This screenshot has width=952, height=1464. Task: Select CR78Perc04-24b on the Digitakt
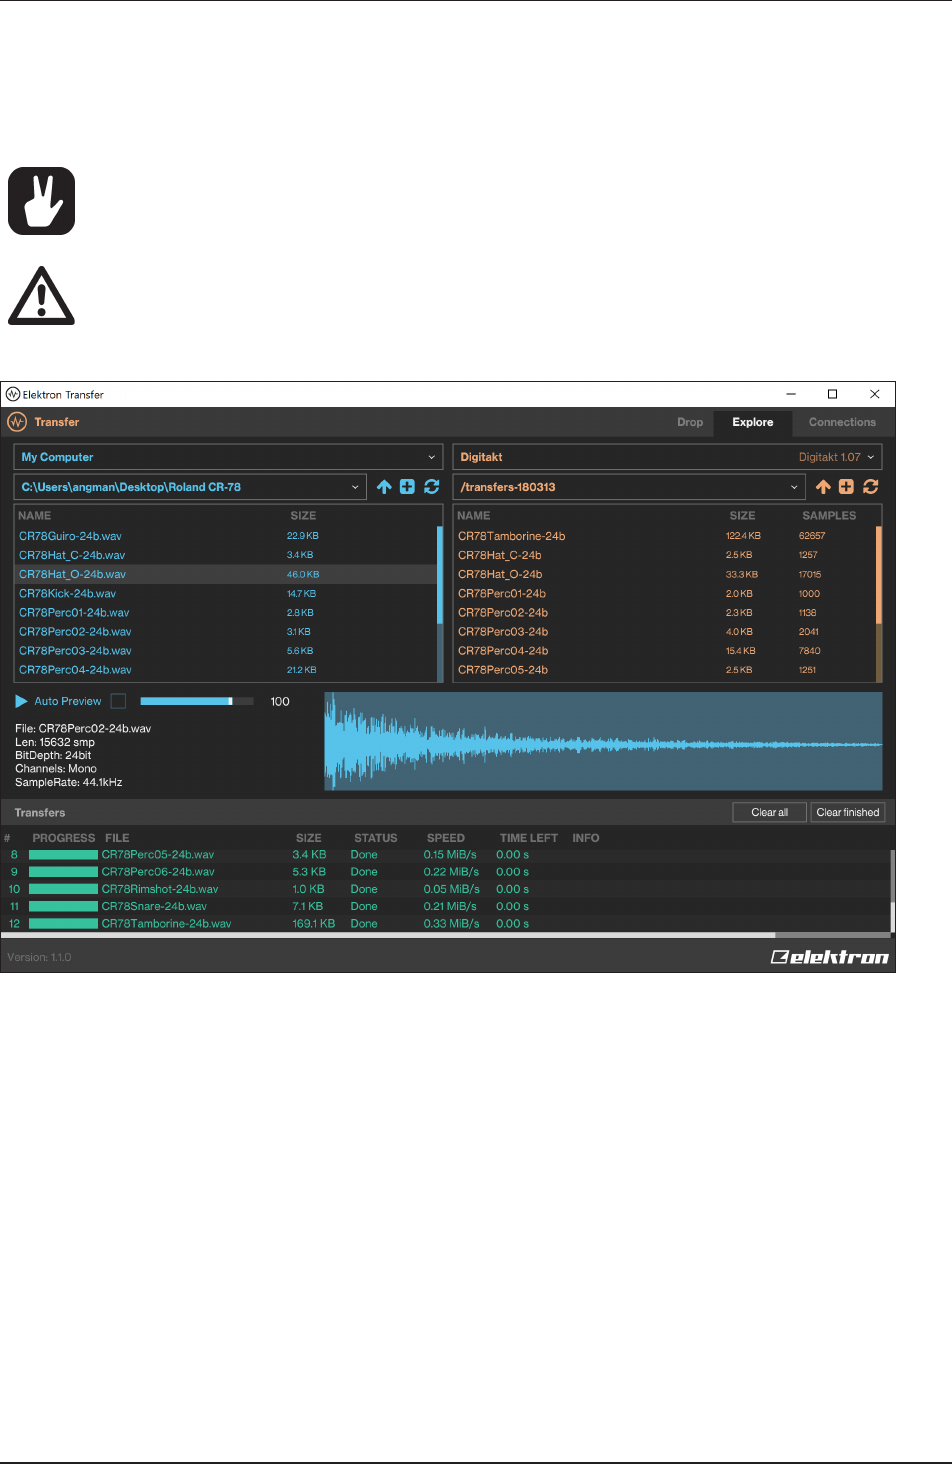click(665, 650)
